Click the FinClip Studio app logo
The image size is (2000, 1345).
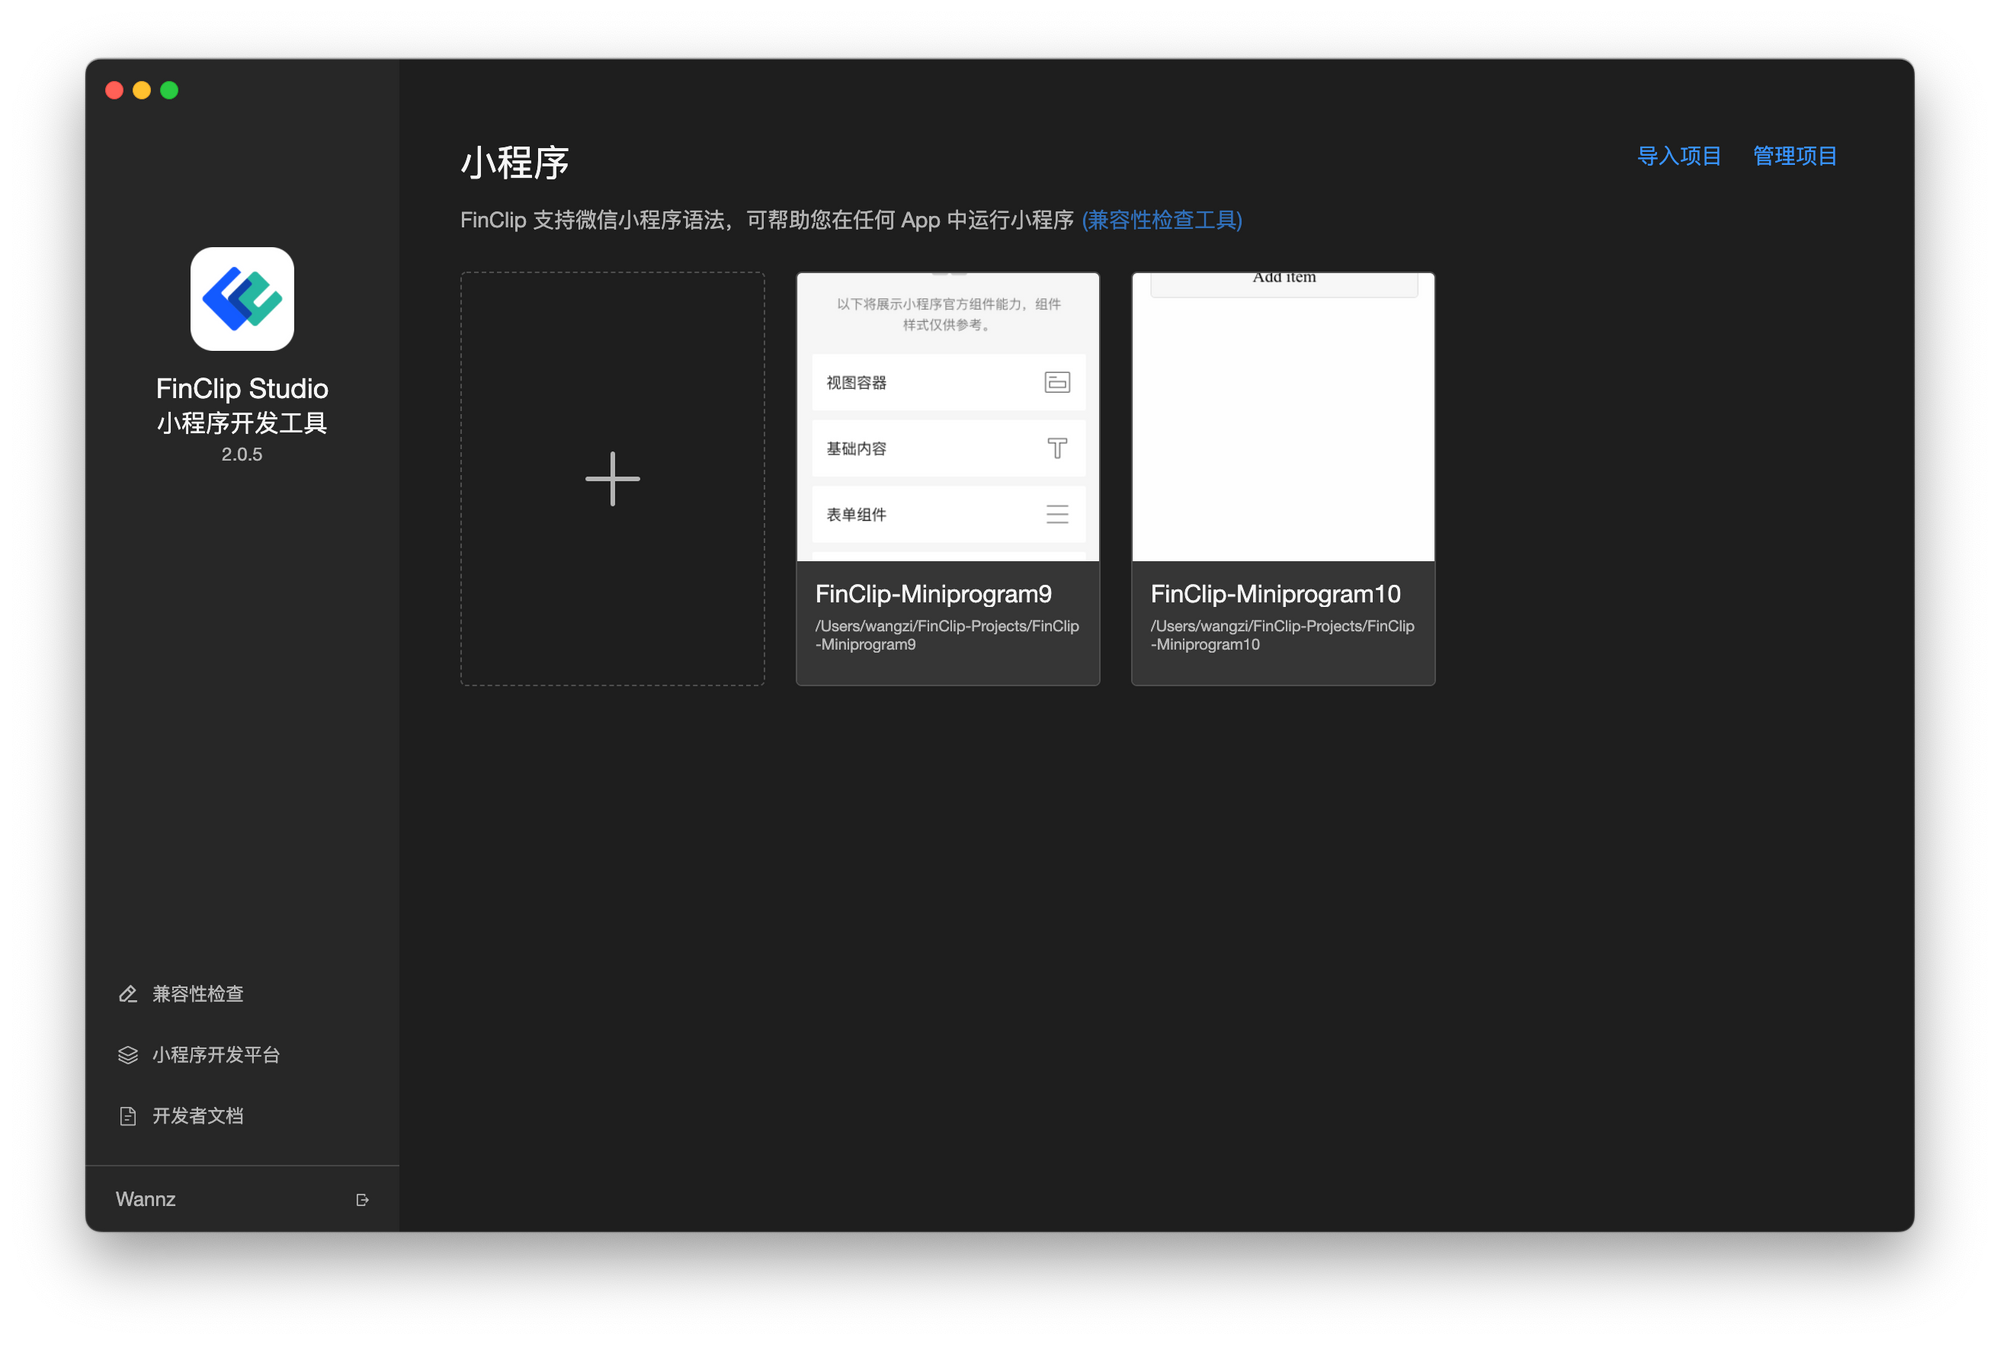point(242,299)
